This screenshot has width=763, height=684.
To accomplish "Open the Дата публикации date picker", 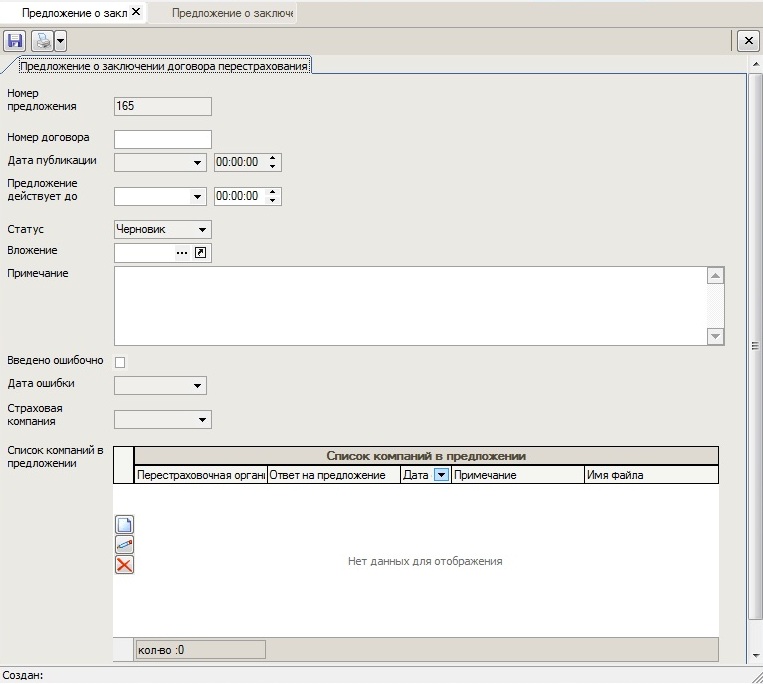I will 196,162.
